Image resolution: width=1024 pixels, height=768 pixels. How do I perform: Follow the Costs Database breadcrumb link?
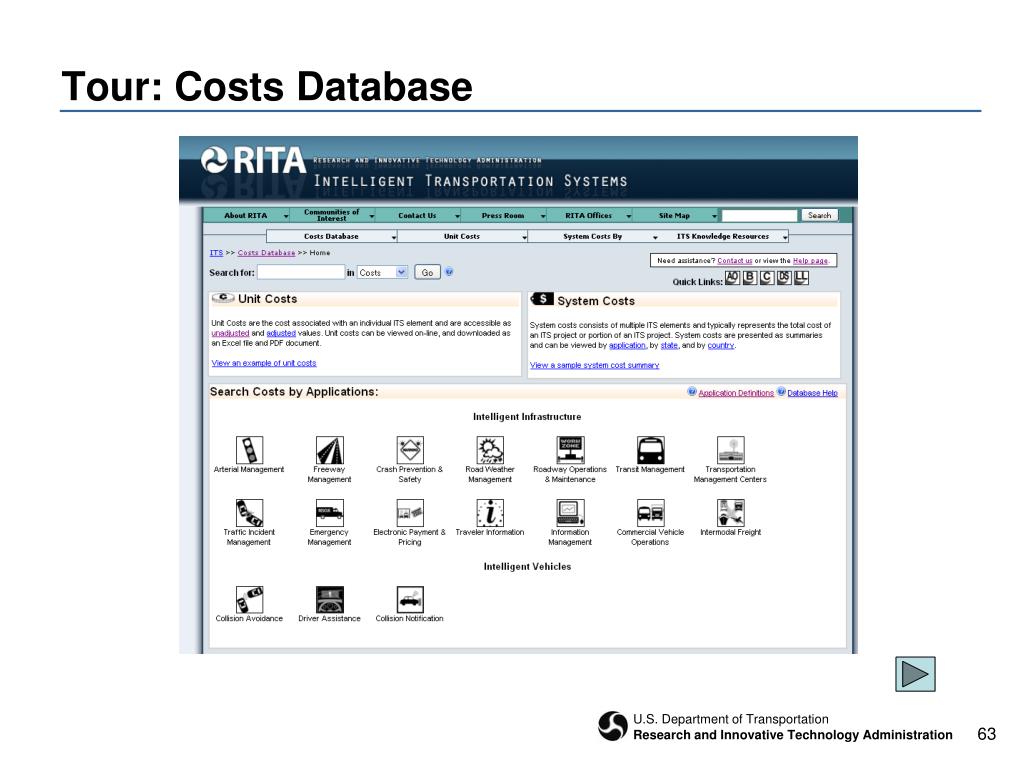pyautogui.click(x=266, y=253)
